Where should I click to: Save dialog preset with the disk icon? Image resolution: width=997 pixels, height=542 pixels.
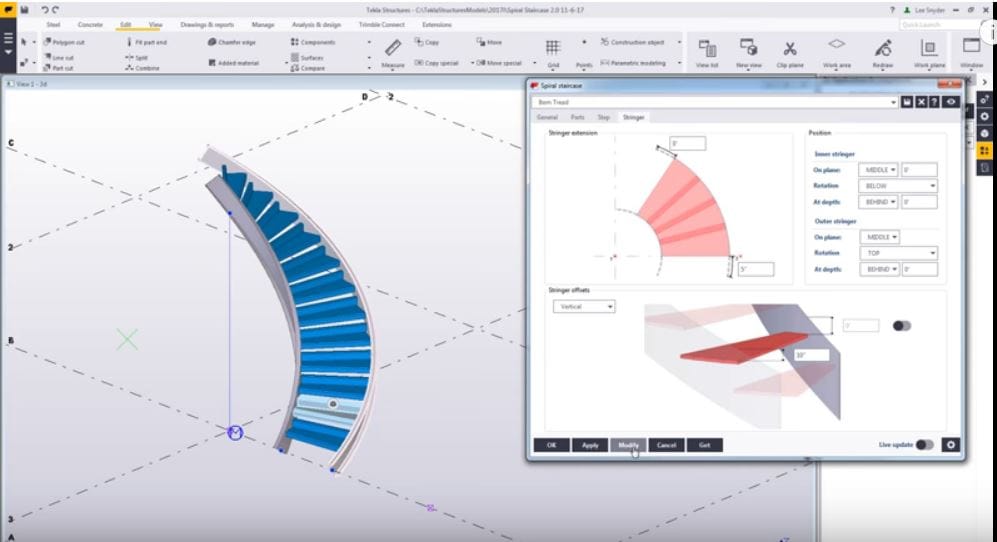coord(907,102)
